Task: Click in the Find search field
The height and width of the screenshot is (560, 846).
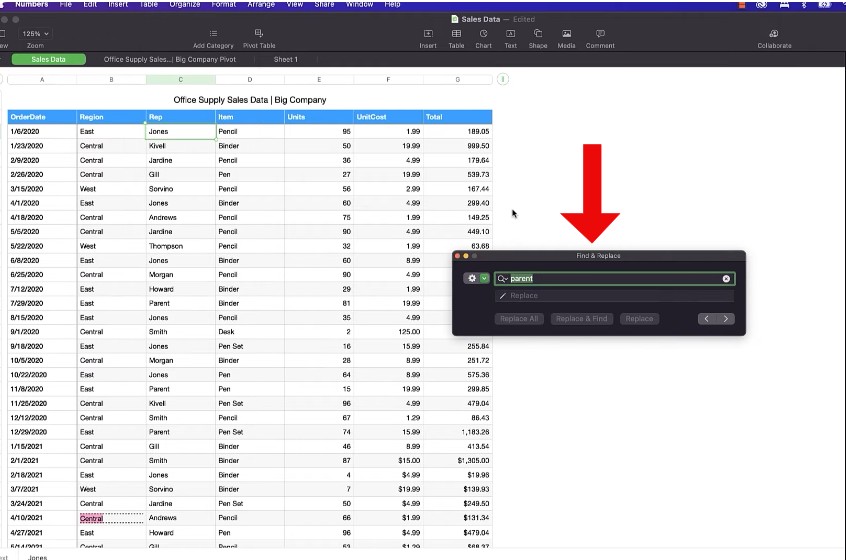Action: point(615,278)
